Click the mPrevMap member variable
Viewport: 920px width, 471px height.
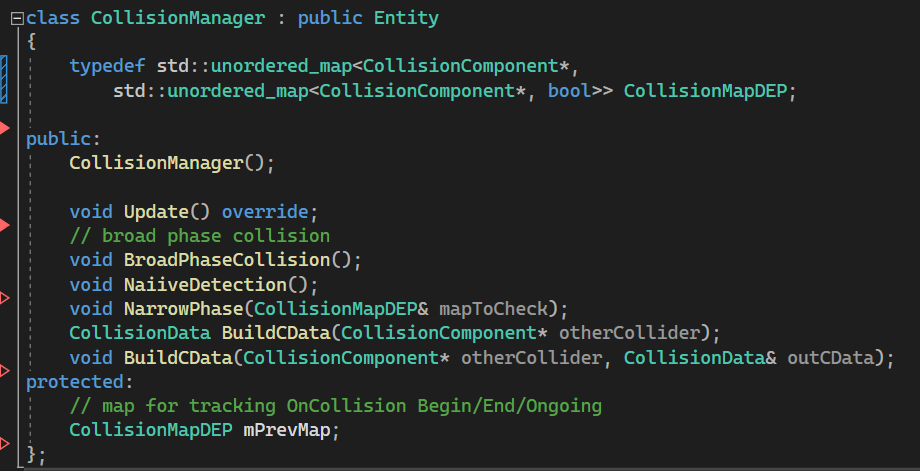tap(286, 430)
